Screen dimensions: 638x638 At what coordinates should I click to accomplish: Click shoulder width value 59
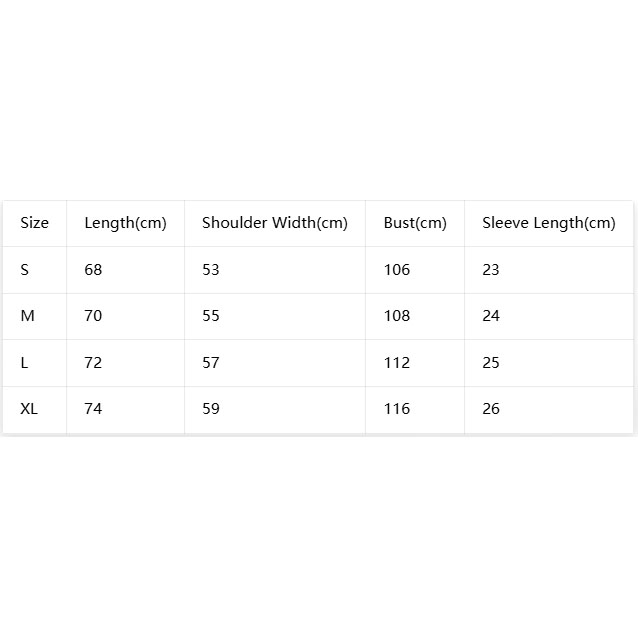coord(211,409)
